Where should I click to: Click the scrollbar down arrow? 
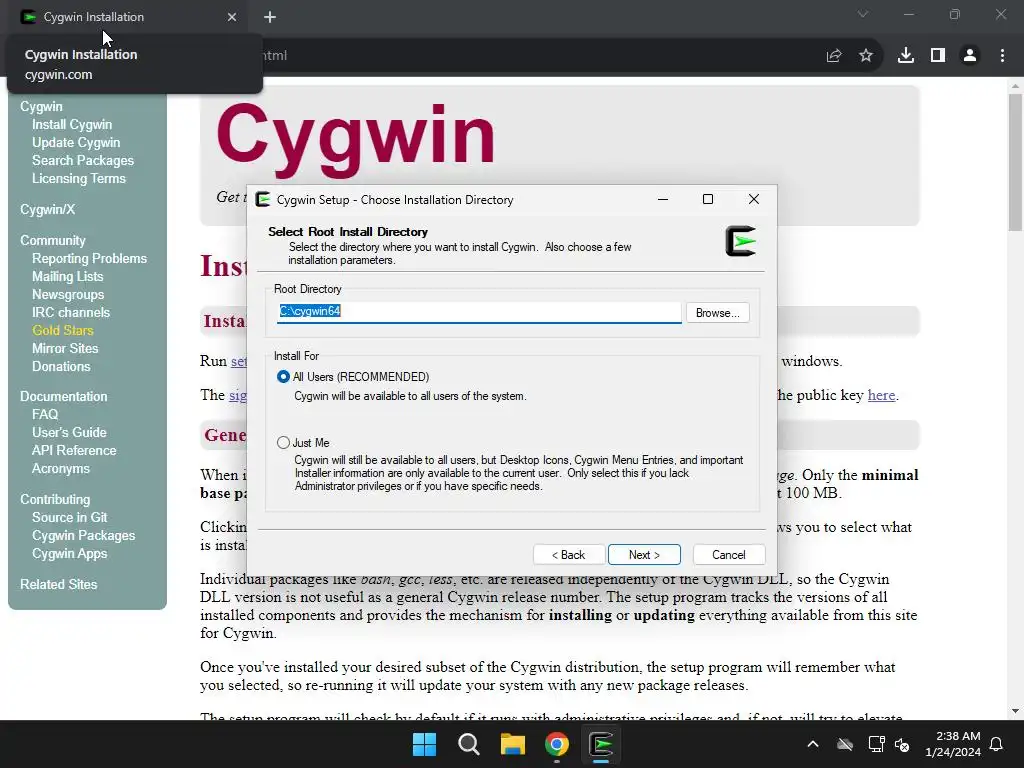point(1015,711)
